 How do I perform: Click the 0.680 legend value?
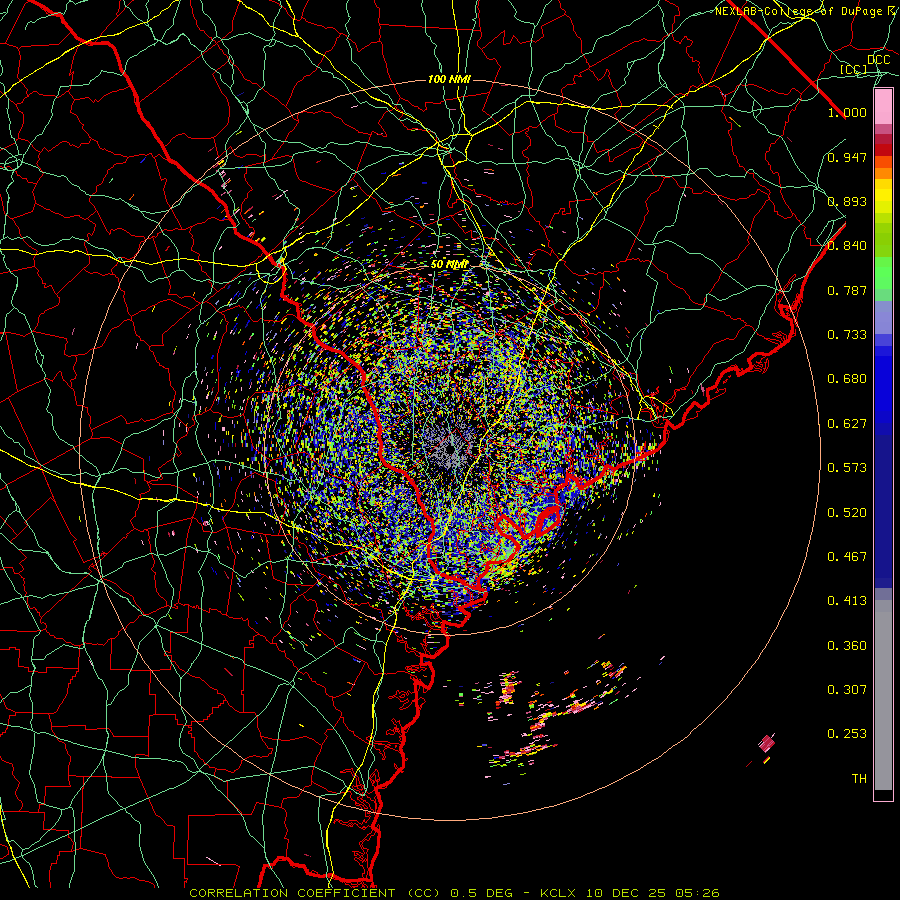[847, 379]
